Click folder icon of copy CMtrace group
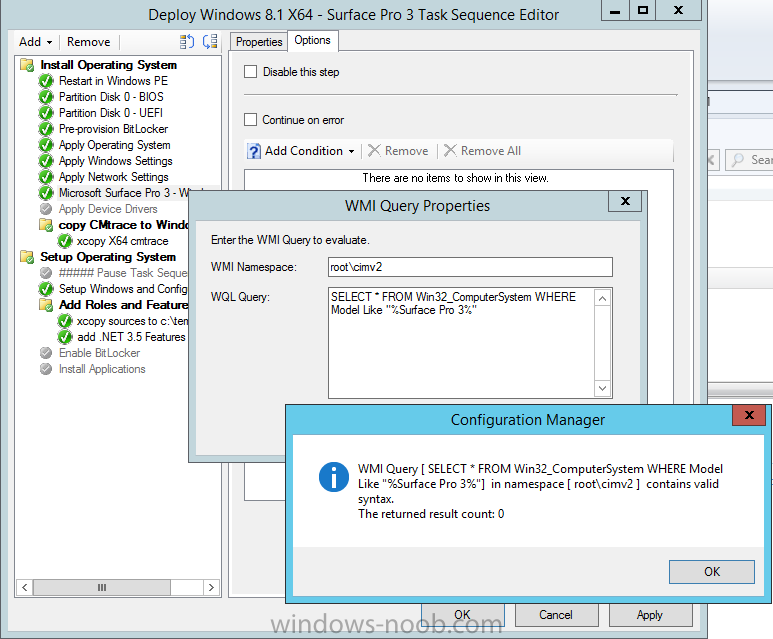The height and width of the screenshot is (639, 773). (46, 225)
